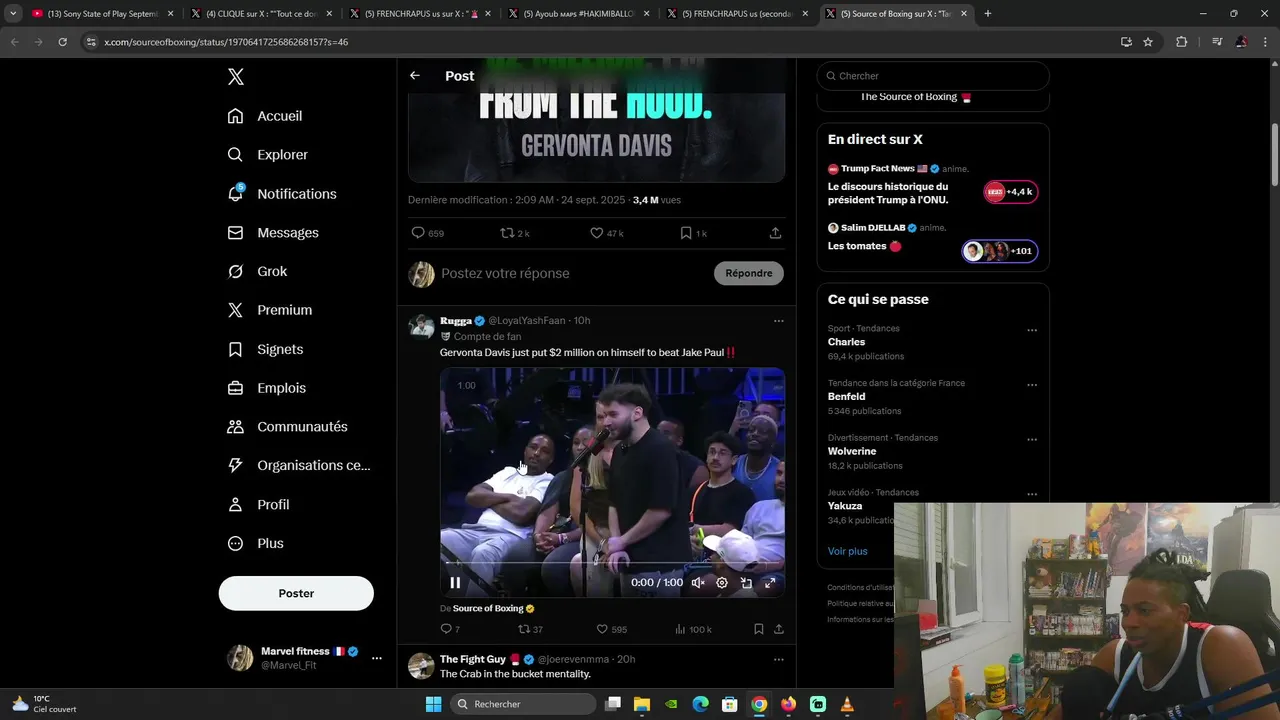Click the video progress bar
1280x720 pixels.
pos(612,563)
